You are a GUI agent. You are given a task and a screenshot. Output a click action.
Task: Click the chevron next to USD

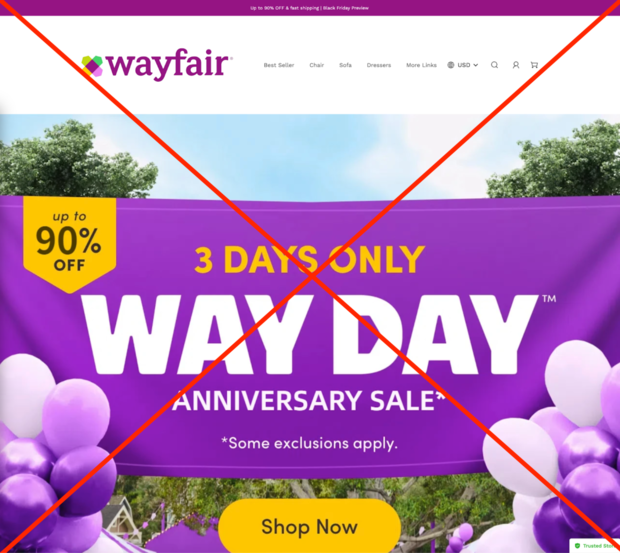(x=476, y=65)
